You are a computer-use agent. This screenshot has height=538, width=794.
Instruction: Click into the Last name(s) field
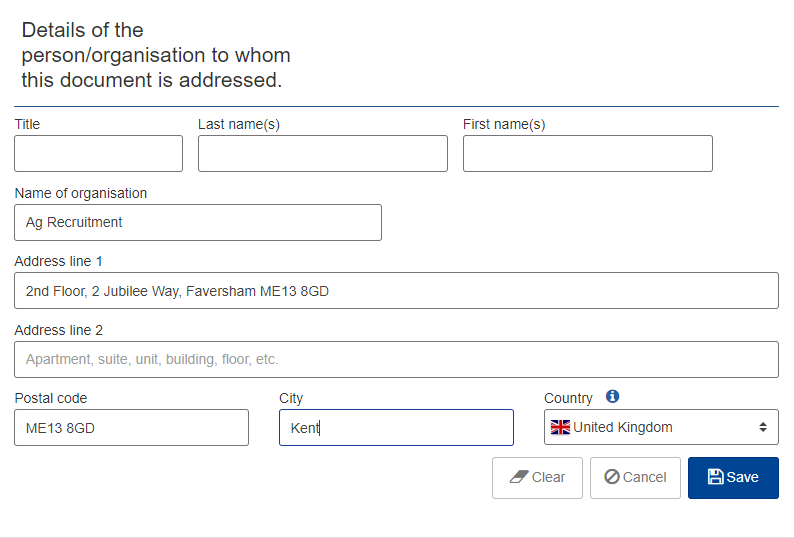tap(322, 154)
